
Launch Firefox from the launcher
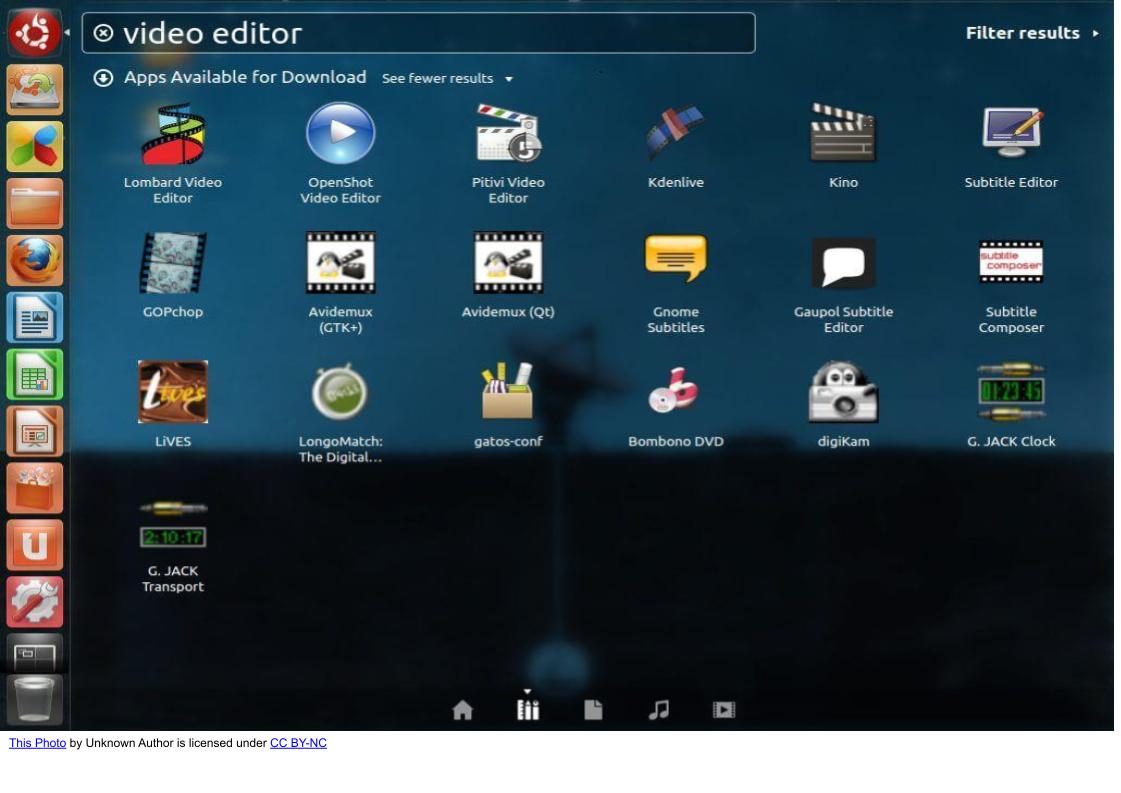tap(34, 260)
